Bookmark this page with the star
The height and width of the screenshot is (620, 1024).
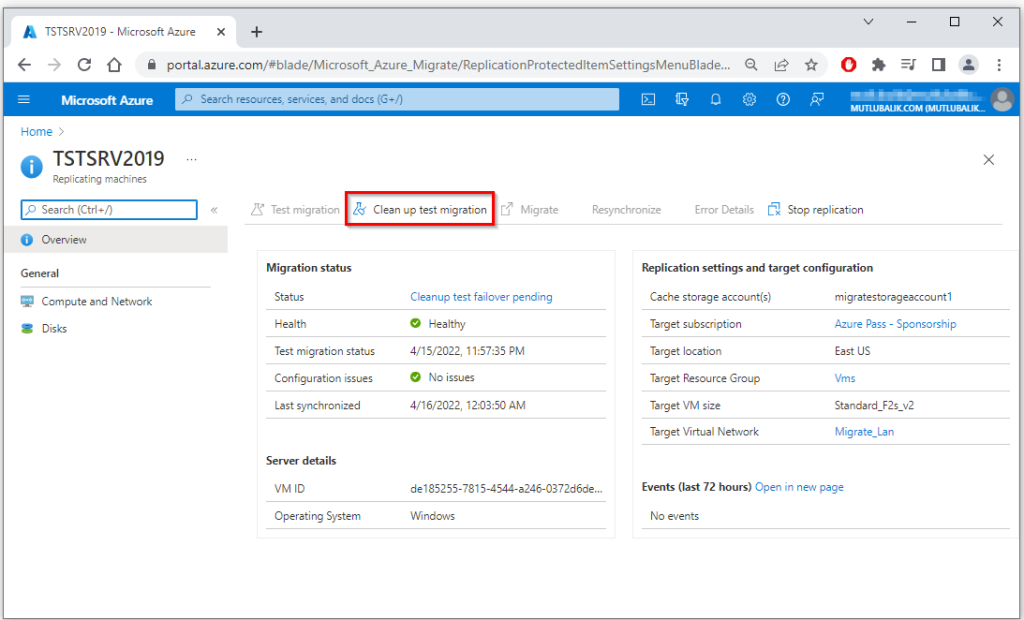pyautogui.click(x=811, y=65)
